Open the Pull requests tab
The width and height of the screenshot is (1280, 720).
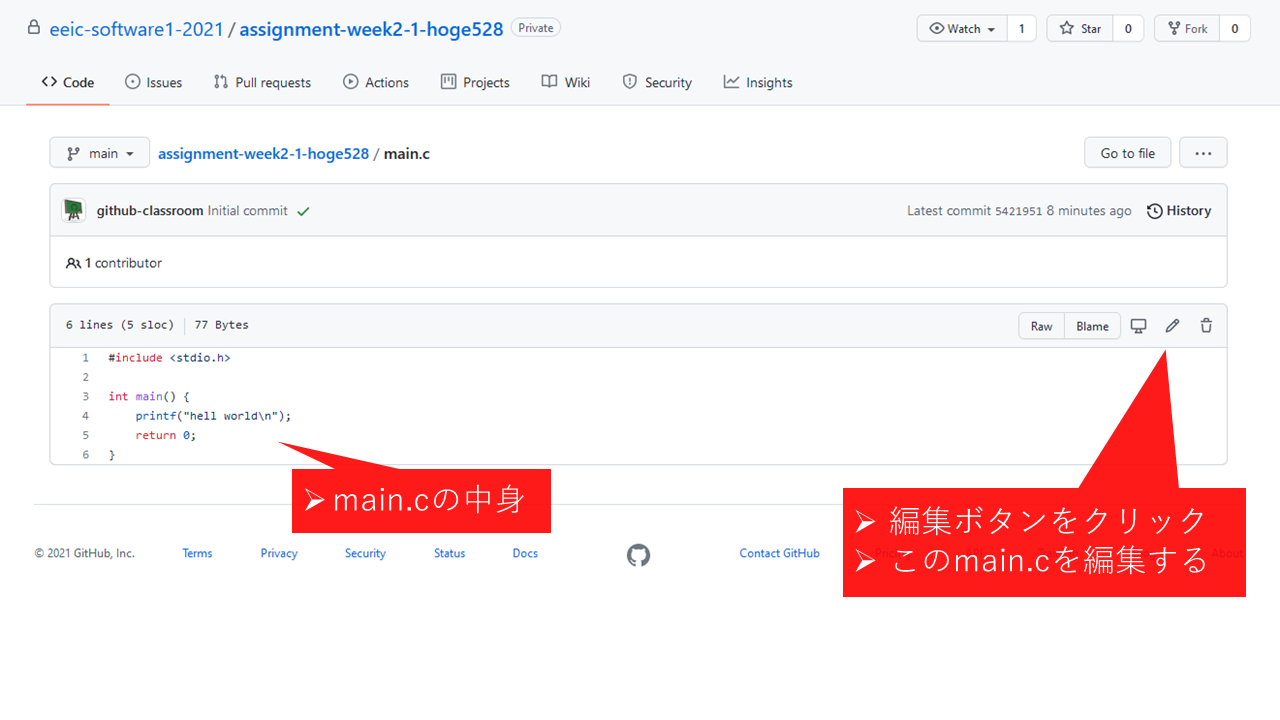point(262,83)
